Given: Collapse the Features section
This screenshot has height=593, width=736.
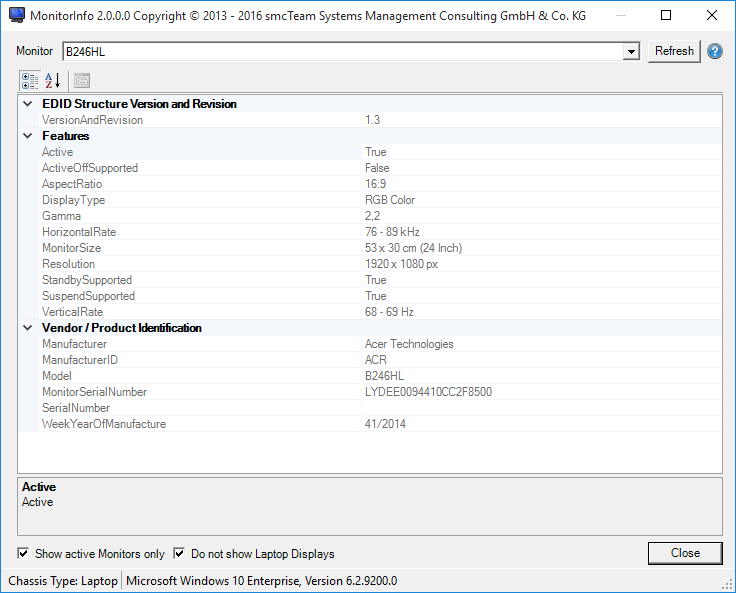Looking at the screenshot, I should tap(28, 136).
